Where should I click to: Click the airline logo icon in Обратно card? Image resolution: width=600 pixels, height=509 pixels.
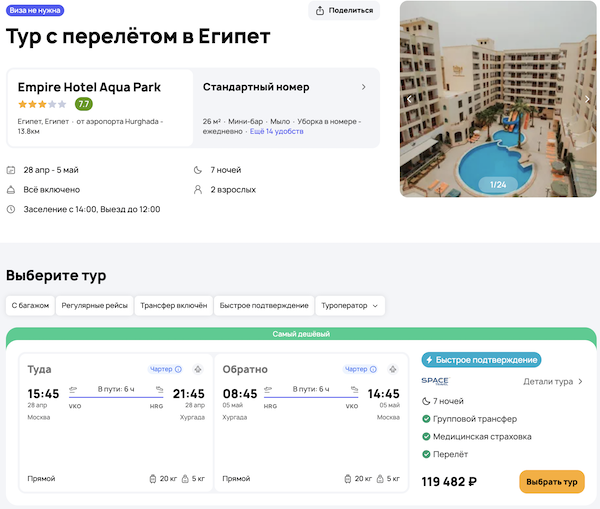click(x=392, y=369)
